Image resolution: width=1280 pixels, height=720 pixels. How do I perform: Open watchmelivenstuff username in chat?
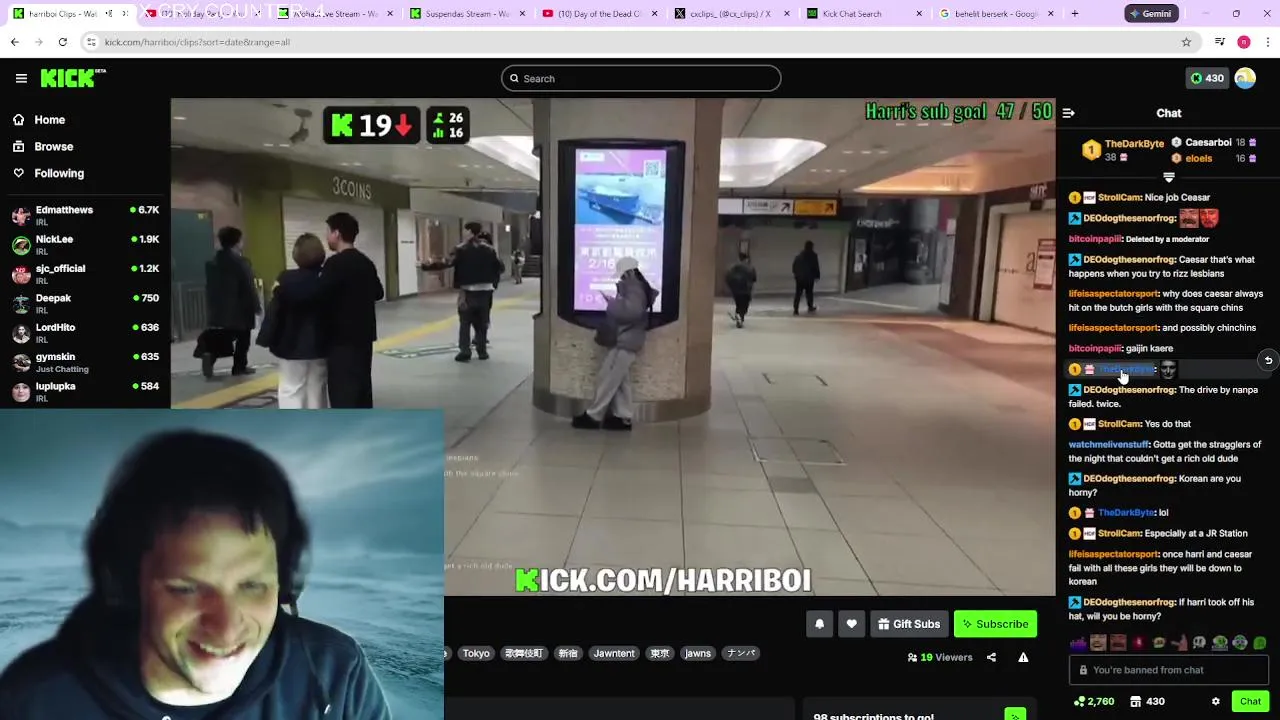pyautogui.click(x=1108, y=445)
